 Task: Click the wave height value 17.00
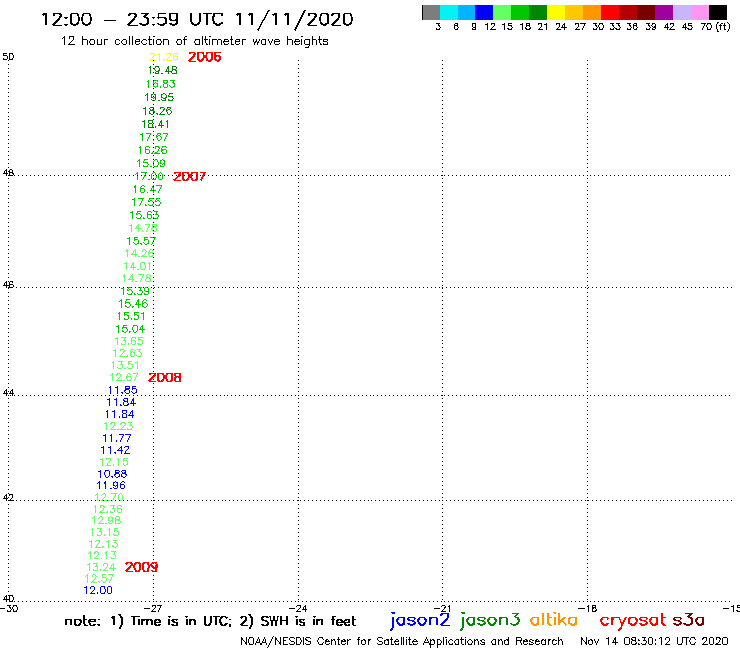(x=149, y=177)
